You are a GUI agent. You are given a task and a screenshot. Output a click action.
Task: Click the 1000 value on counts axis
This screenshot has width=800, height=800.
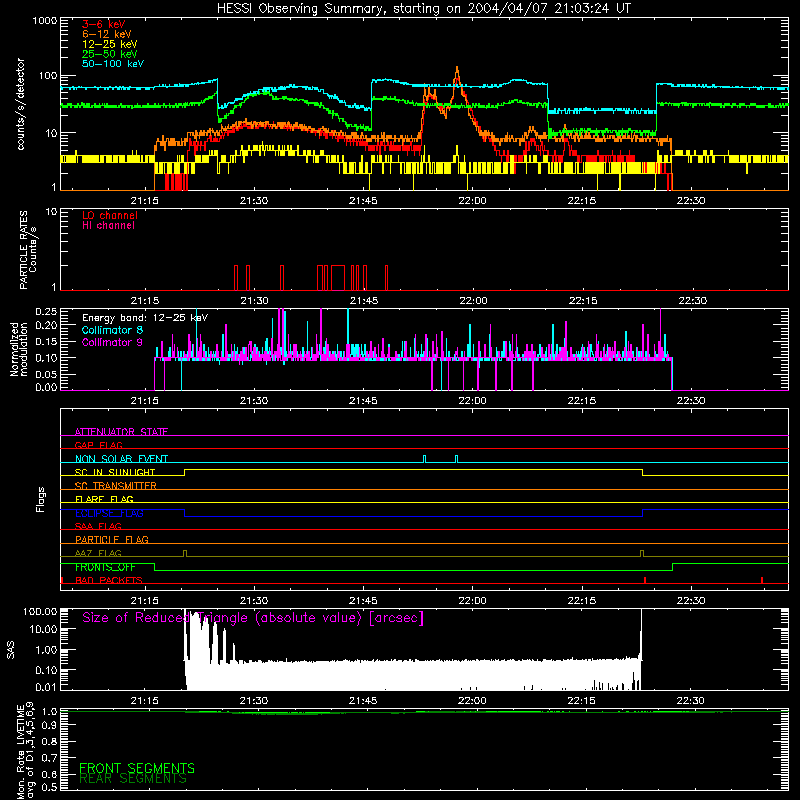pos(45,21)
